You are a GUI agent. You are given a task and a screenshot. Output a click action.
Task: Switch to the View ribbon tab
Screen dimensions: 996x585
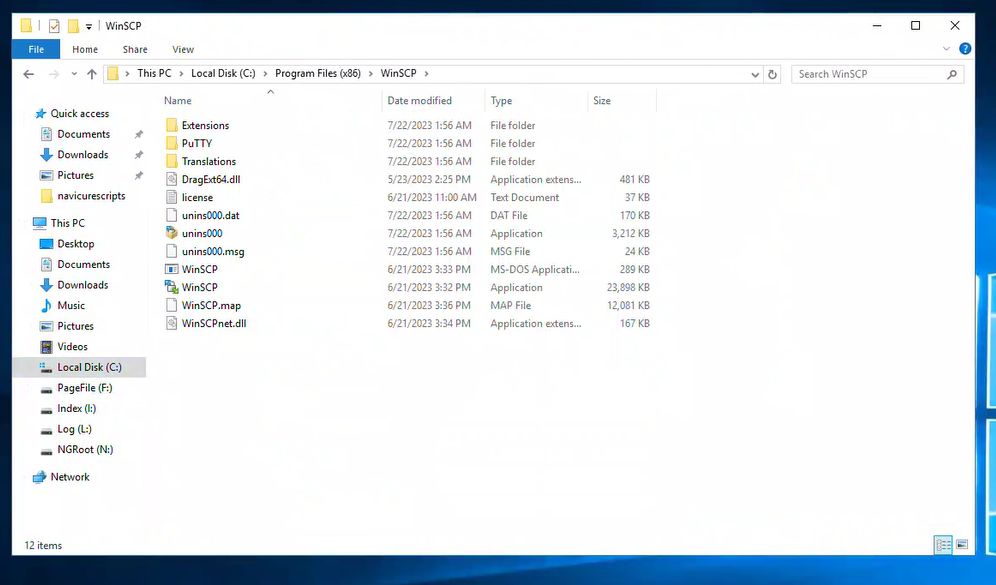[x=183, y=49]
